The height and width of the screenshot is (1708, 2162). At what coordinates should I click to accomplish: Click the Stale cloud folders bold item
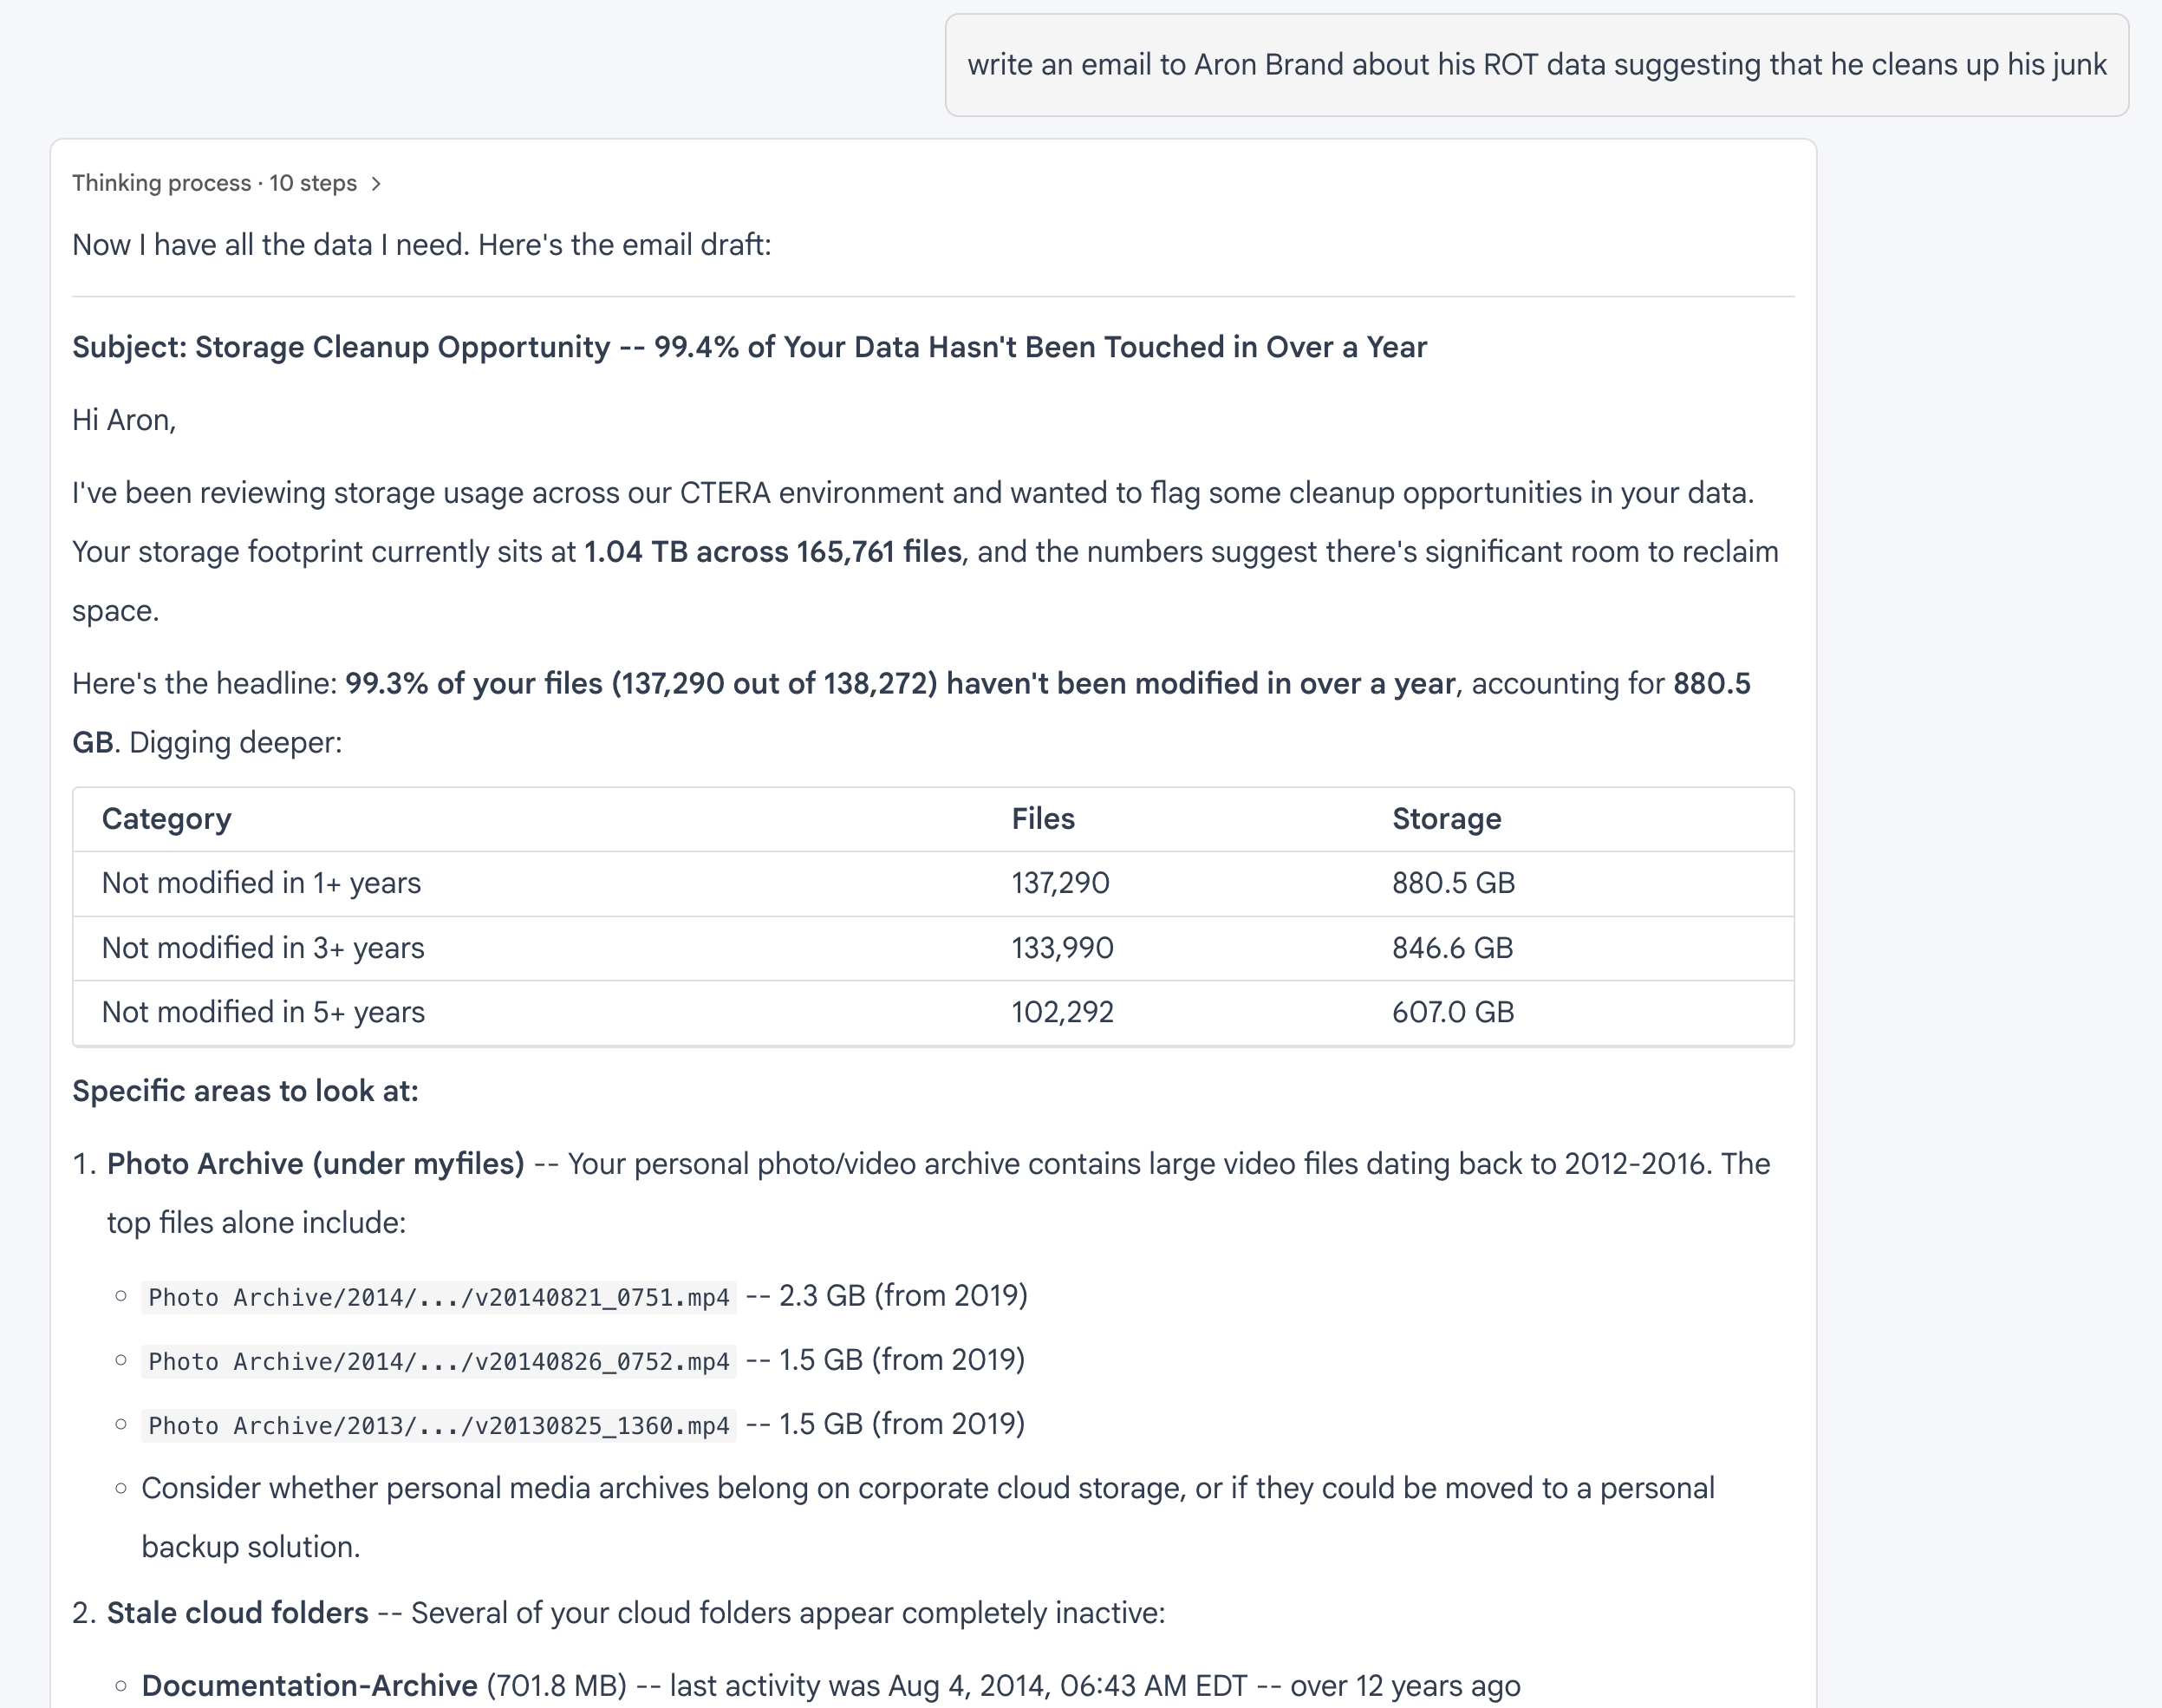click(238, 1613)
